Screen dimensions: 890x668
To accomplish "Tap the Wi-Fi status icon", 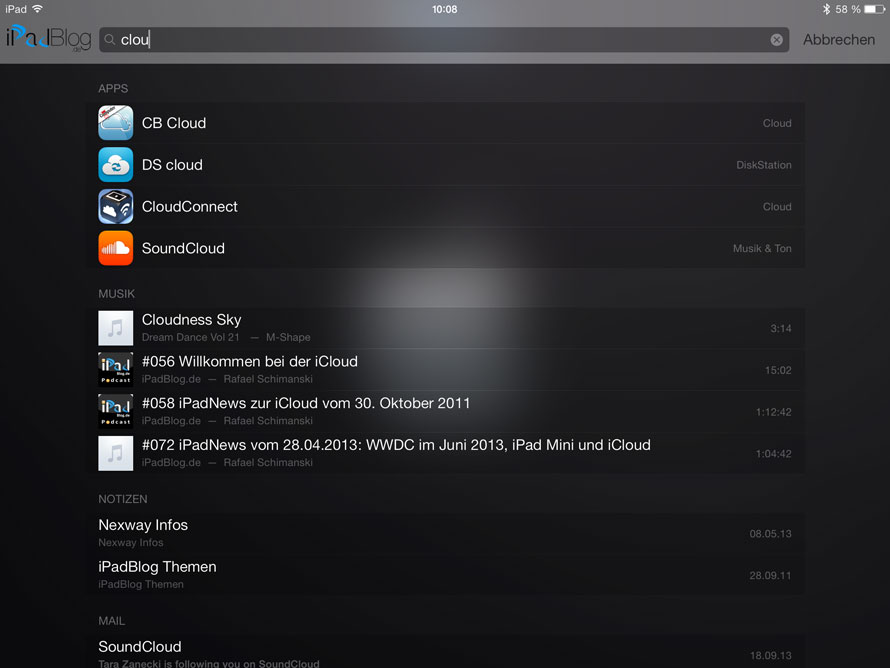I will pyautogui.click(x=37, y=9).
